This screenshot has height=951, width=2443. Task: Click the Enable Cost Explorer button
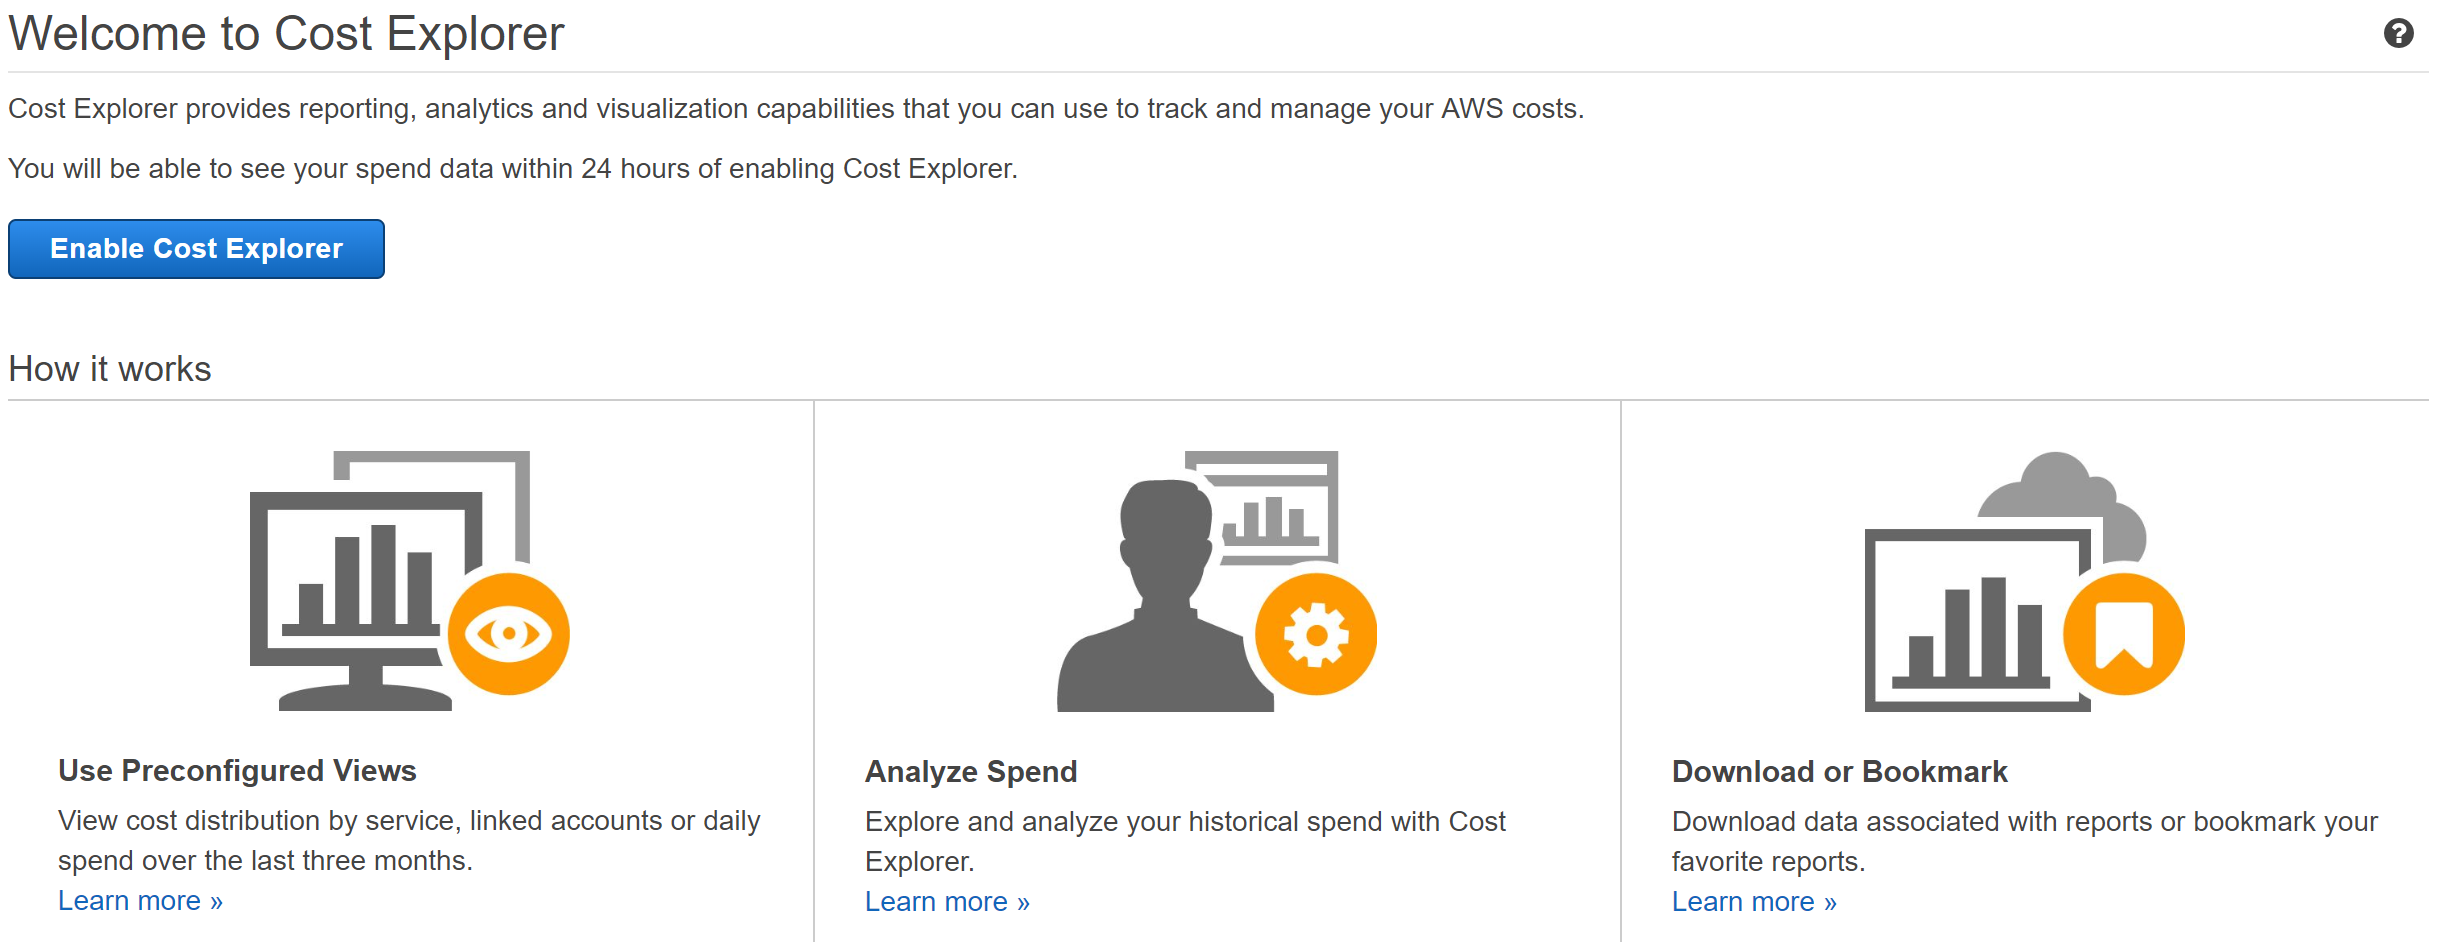point(196,249)
